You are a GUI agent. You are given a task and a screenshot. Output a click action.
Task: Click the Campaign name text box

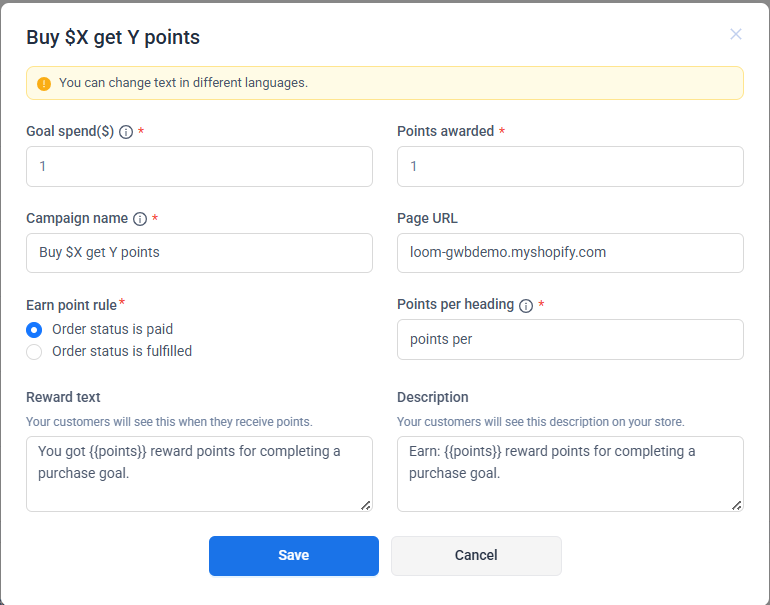199,253
